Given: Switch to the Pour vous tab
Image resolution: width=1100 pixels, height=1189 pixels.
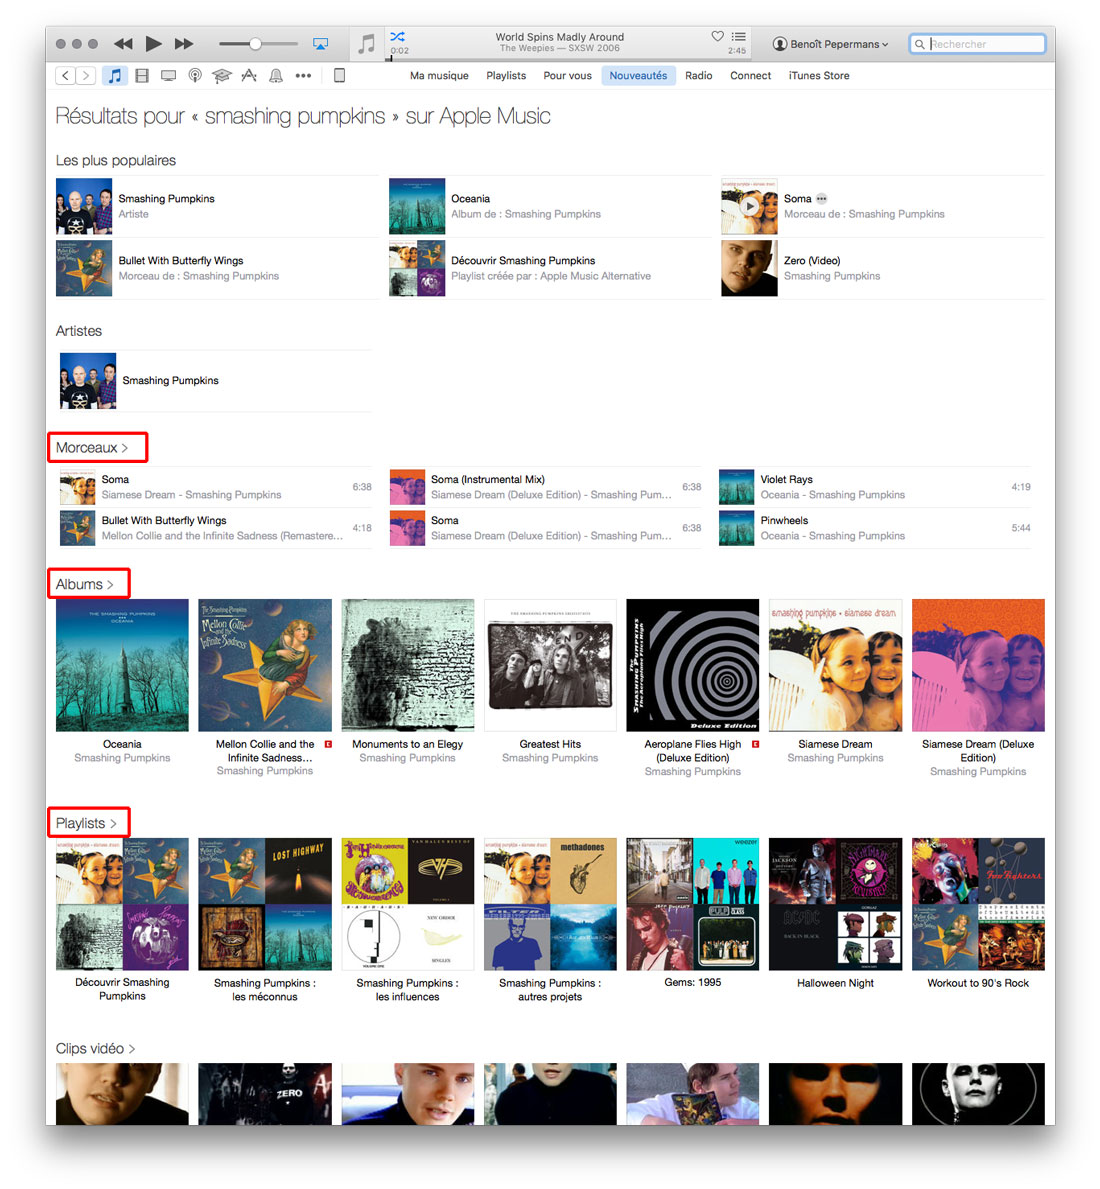Looking at the screenshot, I should pos(567,76).
